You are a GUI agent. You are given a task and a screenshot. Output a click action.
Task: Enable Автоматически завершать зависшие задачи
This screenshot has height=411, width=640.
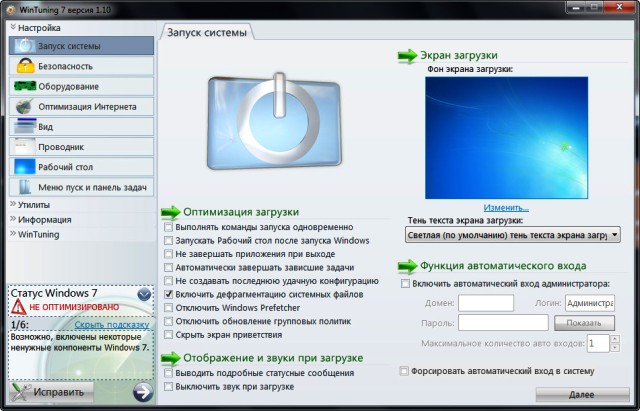coord(169,267)
